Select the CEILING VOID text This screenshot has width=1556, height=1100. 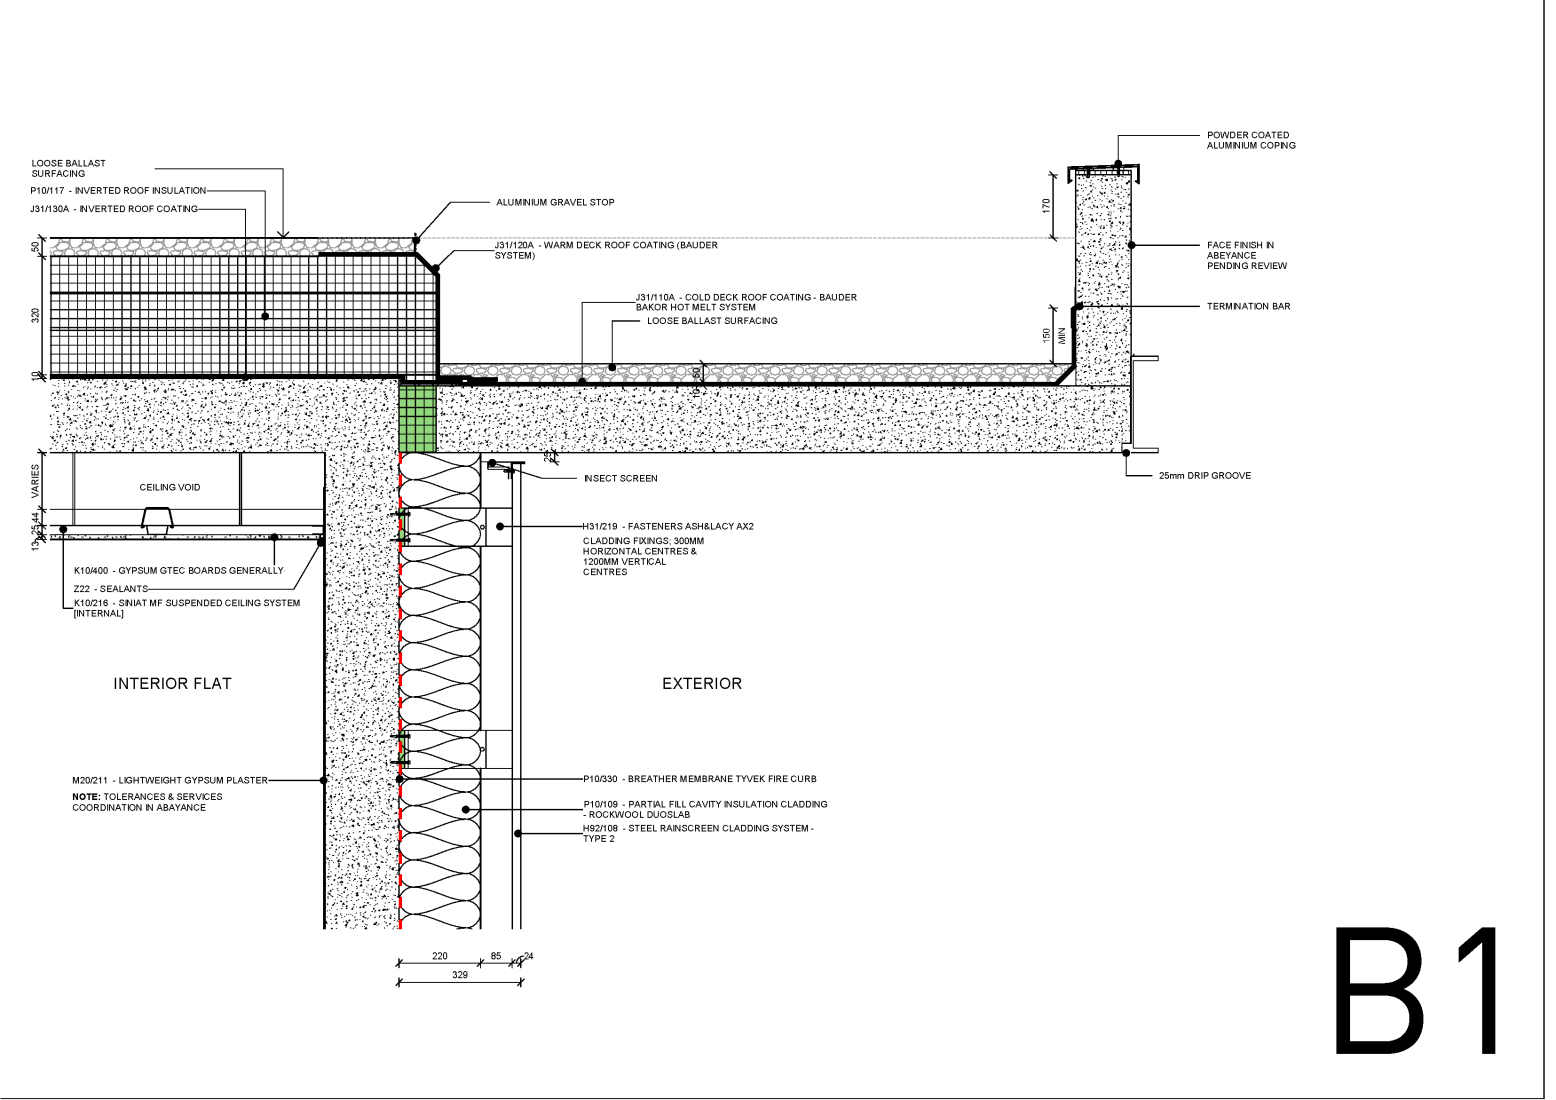click(x=169, y=488)
